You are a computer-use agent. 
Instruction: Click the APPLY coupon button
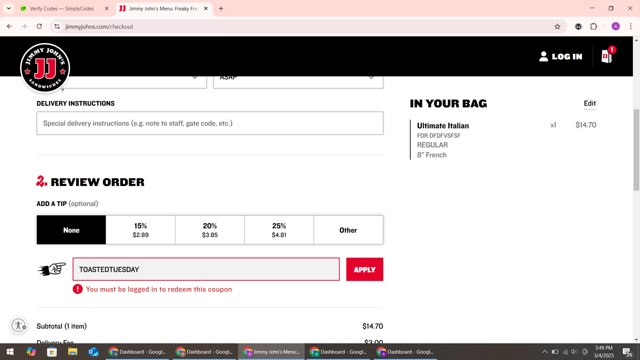364,269
